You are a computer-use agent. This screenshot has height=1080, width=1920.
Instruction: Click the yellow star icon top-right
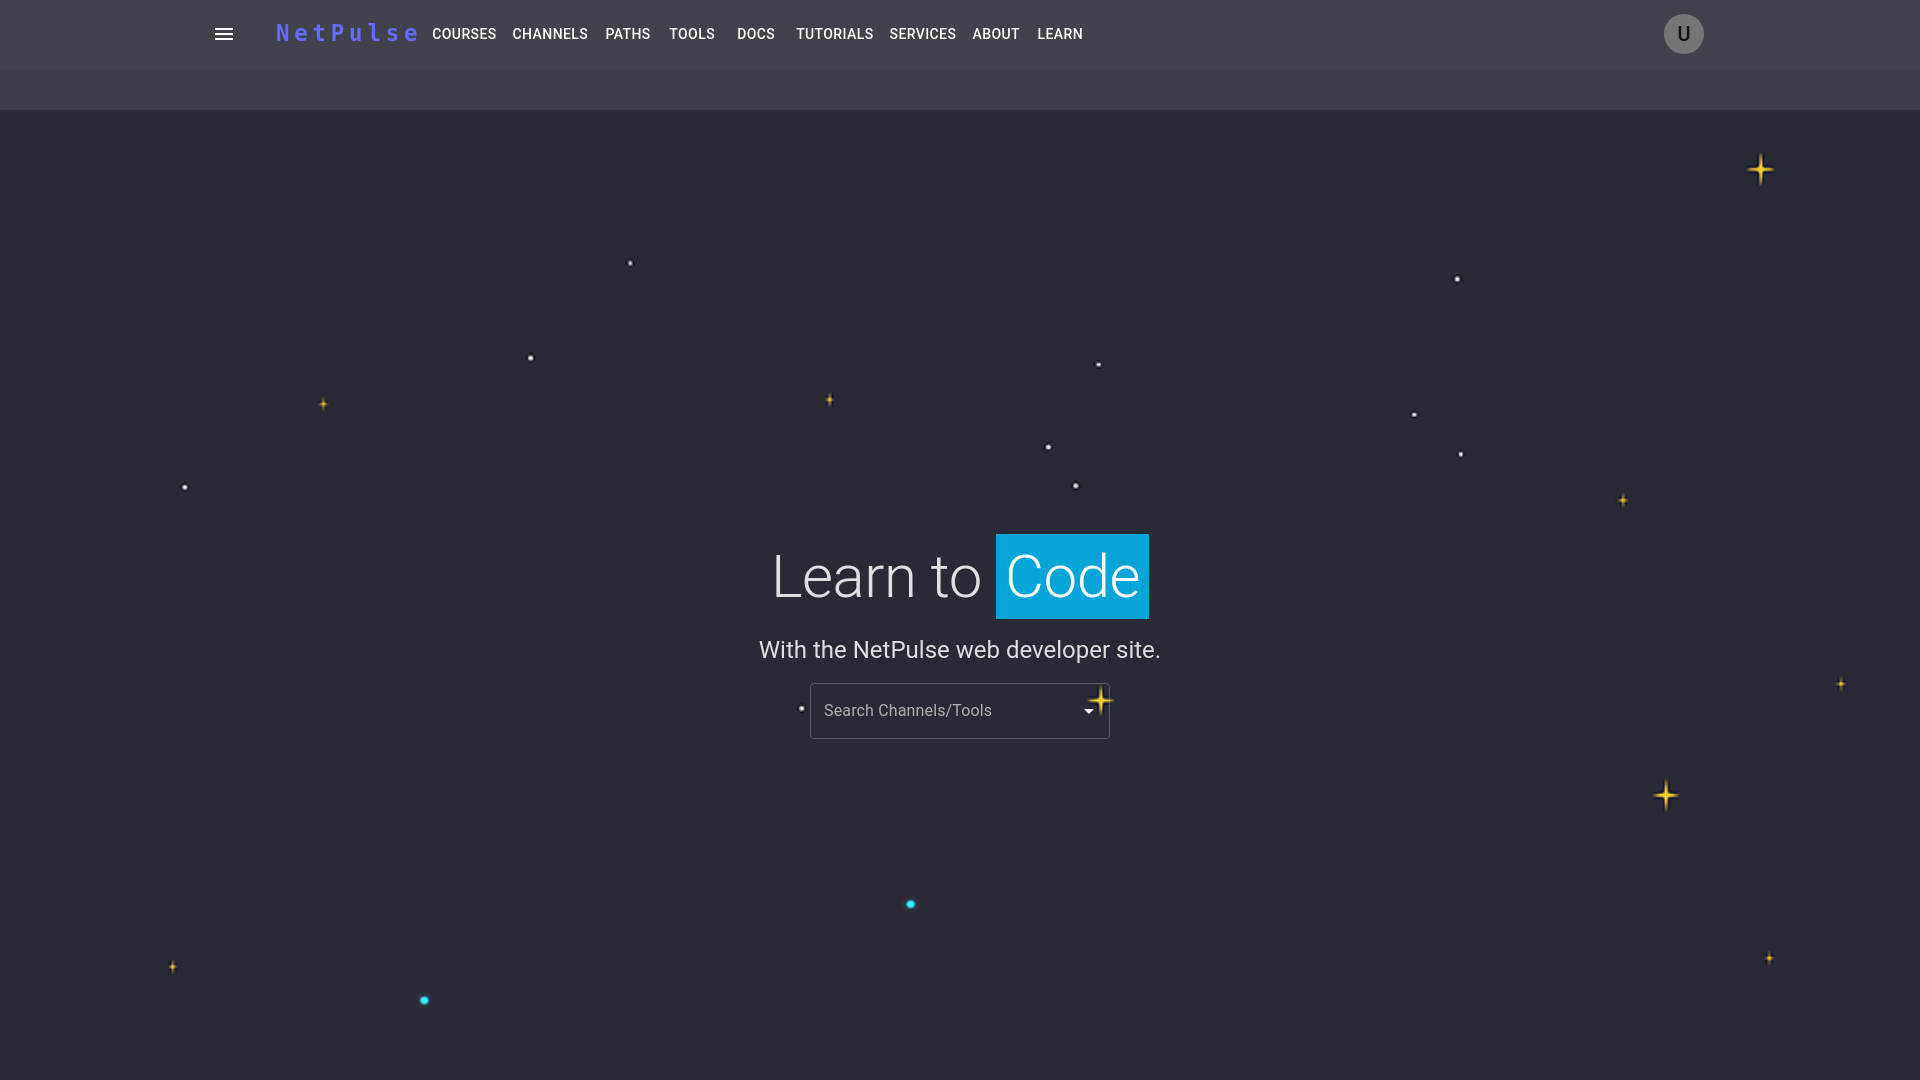pos(1760,169)
